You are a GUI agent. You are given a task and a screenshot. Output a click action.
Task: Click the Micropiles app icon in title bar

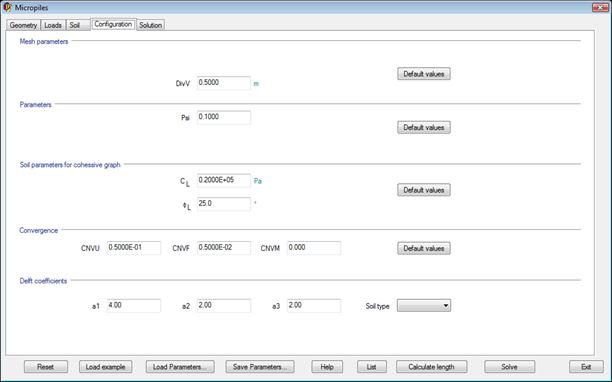click(x=7, y=7)
